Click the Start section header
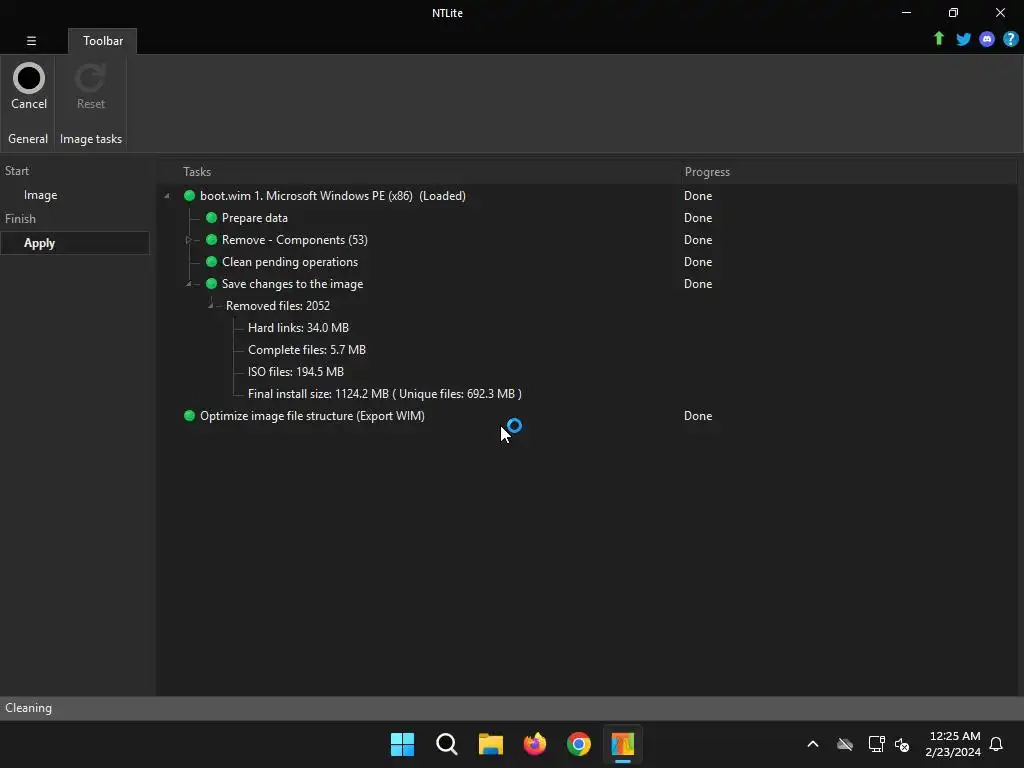Image resolution: width=1024 pixels, height=768 pixels. point(17,170)
